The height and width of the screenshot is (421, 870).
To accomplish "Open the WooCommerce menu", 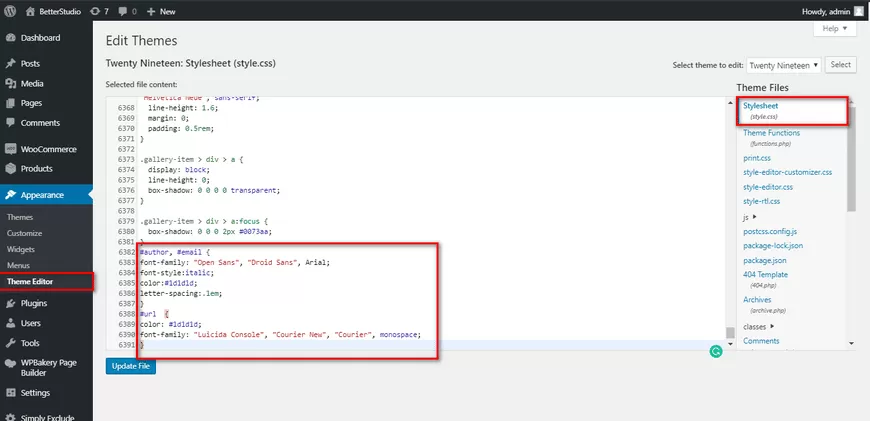I will pos(47,149).
